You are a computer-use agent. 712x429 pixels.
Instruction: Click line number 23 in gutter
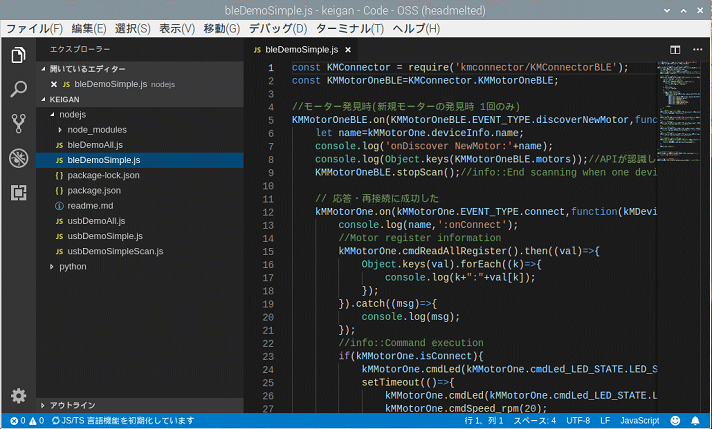pos(268,357)
